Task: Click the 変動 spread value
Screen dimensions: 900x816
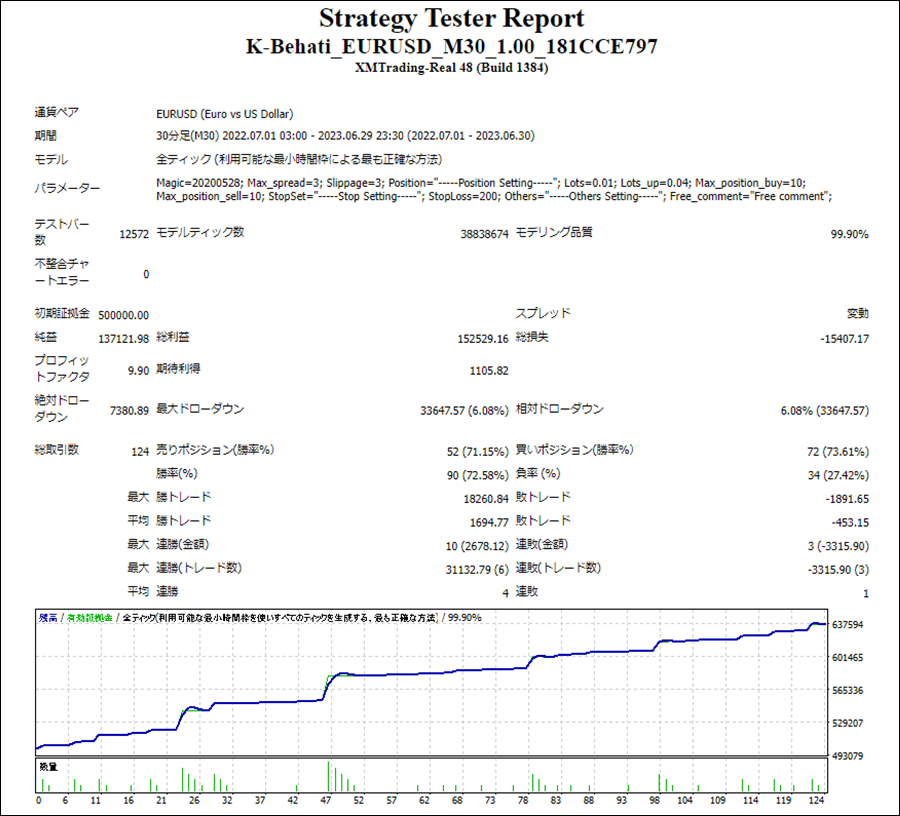Action: pos(858,313)
